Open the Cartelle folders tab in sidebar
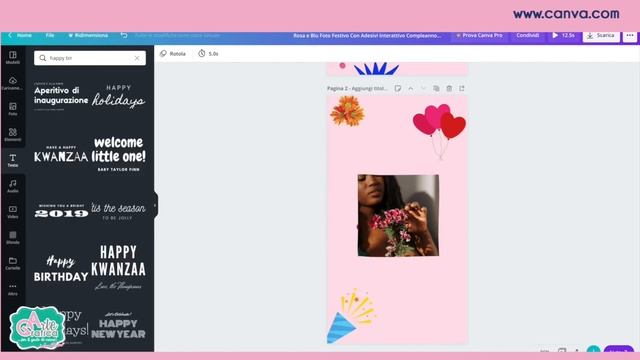640x360 pixels. tap(13, 263)
